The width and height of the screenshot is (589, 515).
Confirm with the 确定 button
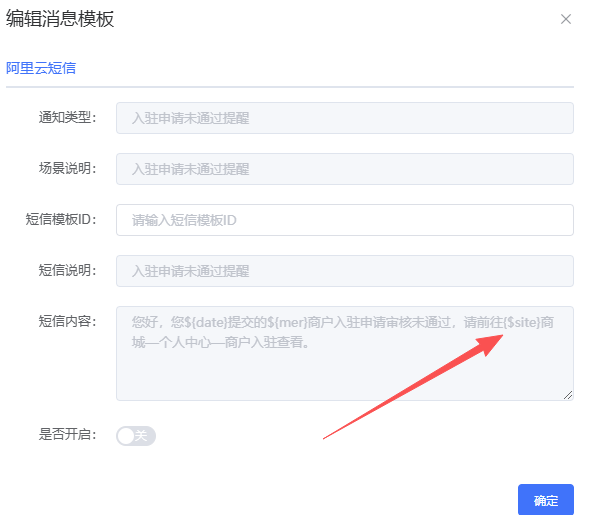coord(546,500)
